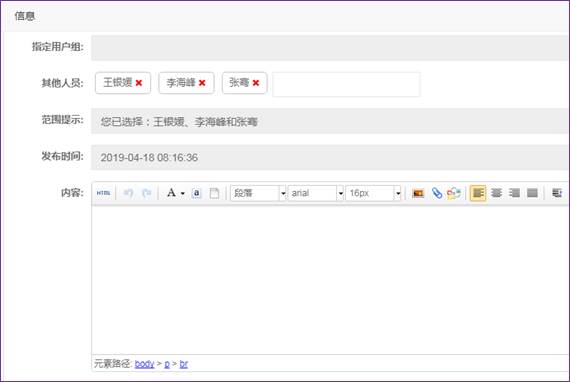Remove 李海峰 from other personnel

coord(202,83)
